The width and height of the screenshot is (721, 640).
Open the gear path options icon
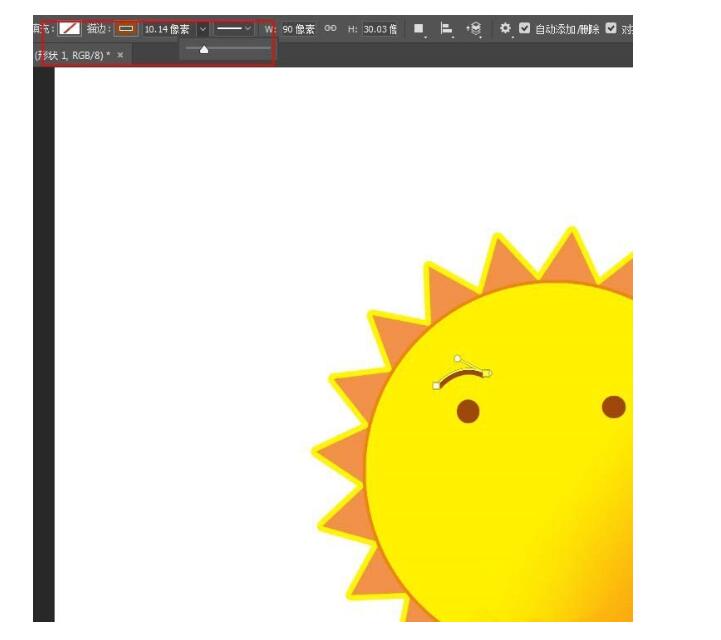tap(505, 29)
